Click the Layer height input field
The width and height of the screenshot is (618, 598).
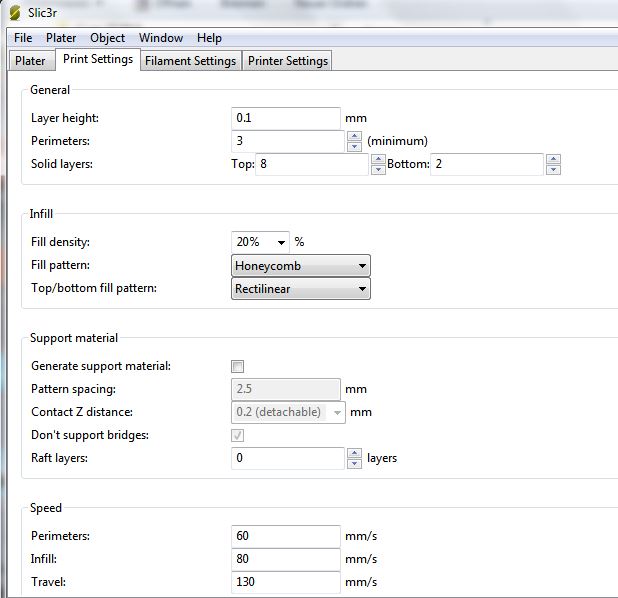coord(286,118)
